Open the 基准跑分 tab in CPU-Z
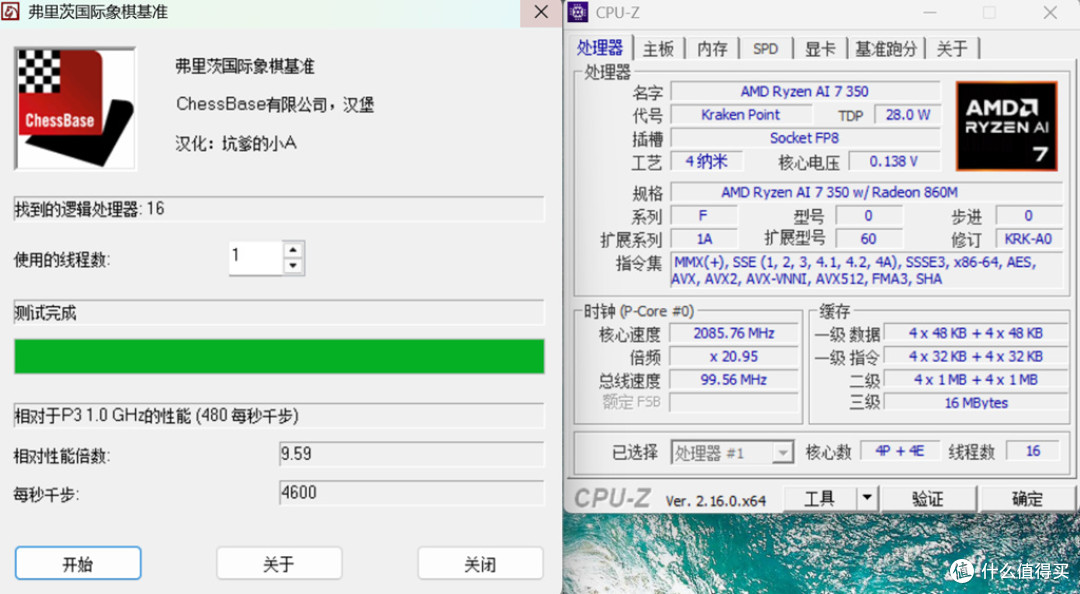This screenshot has width=1080, height=594. [x=886, y=49]
